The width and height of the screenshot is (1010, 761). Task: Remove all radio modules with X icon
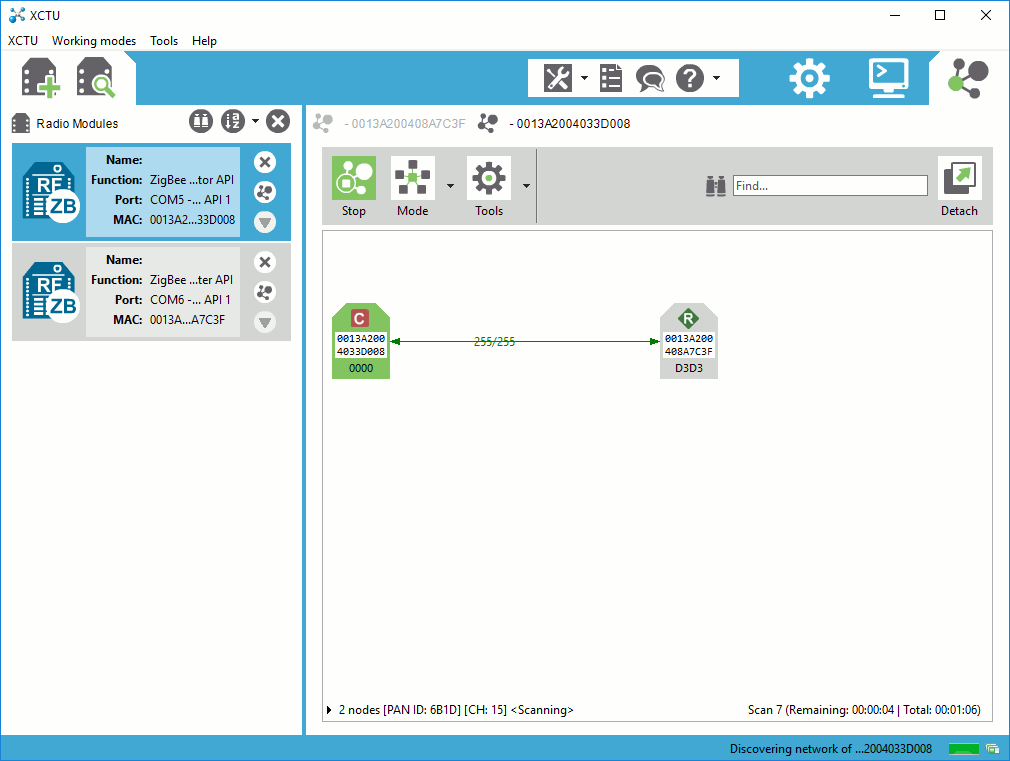tap(278, 121)
